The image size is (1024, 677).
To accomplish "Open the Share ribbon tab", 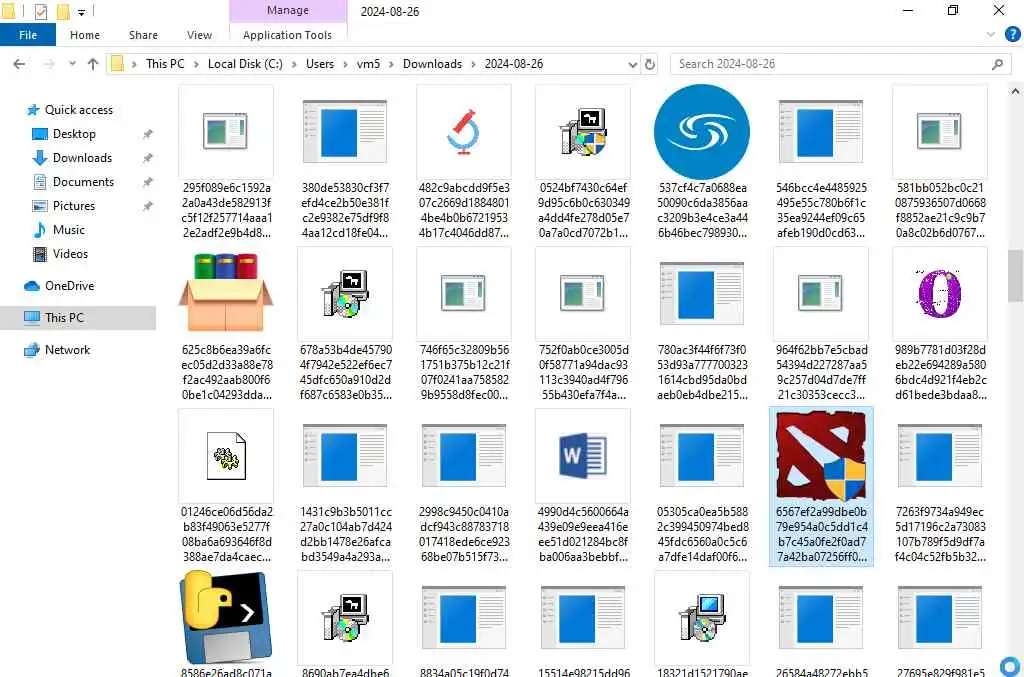I will tap(143, 35).
